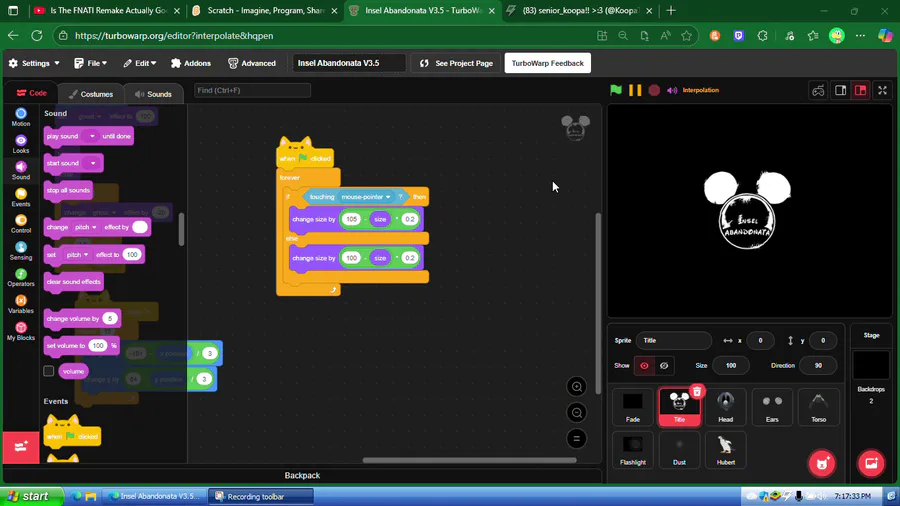Open the choose a sprite button
The height and width of the screenshot is (506, 900).
coord(822,464)
